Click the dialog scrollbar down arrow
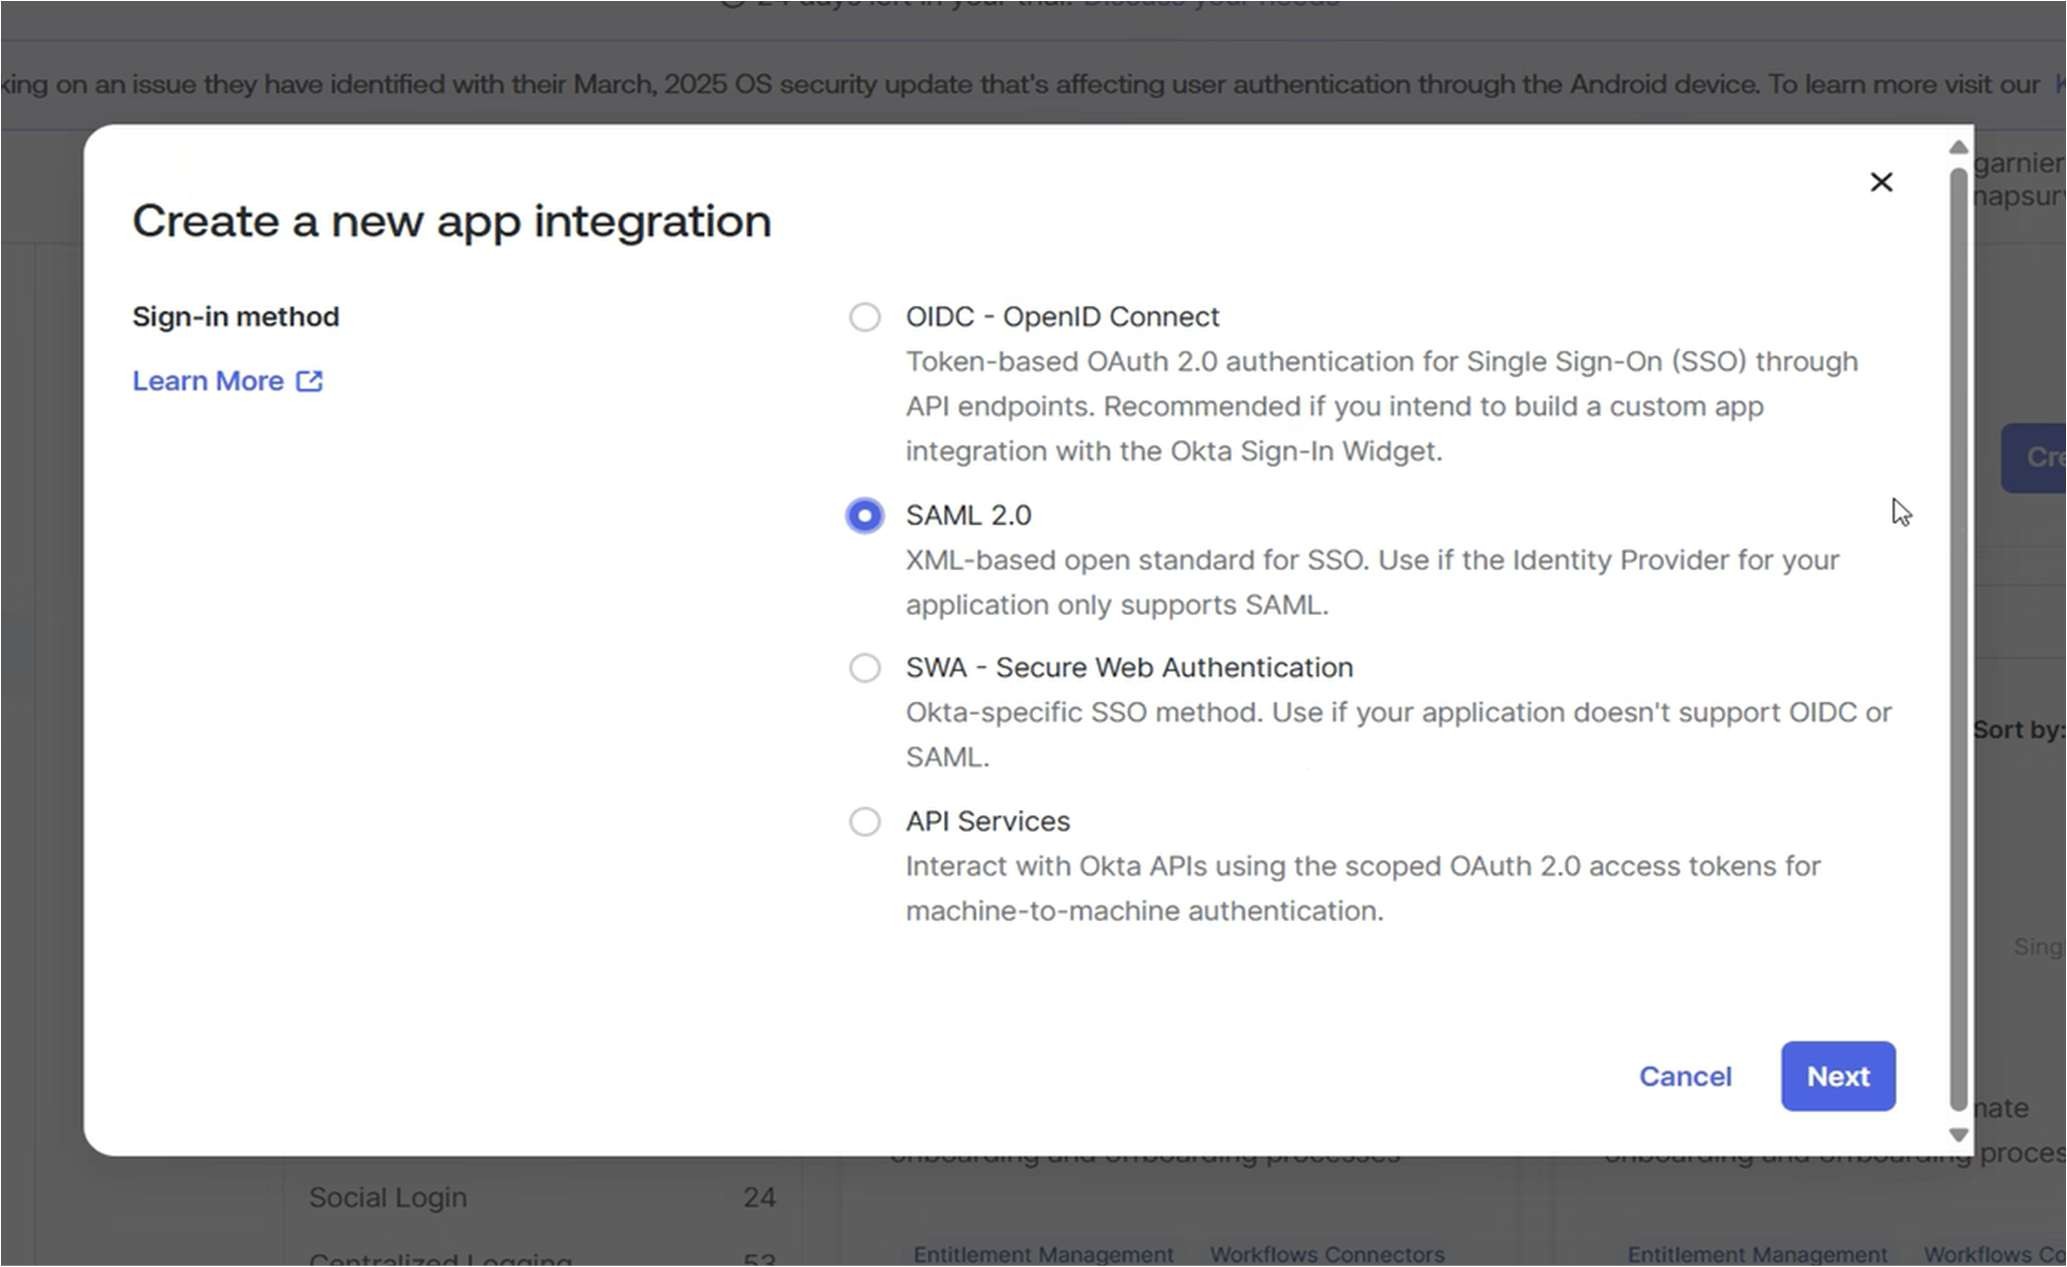The width and height of the screenshot is (2067, 1267). 1958,1135
